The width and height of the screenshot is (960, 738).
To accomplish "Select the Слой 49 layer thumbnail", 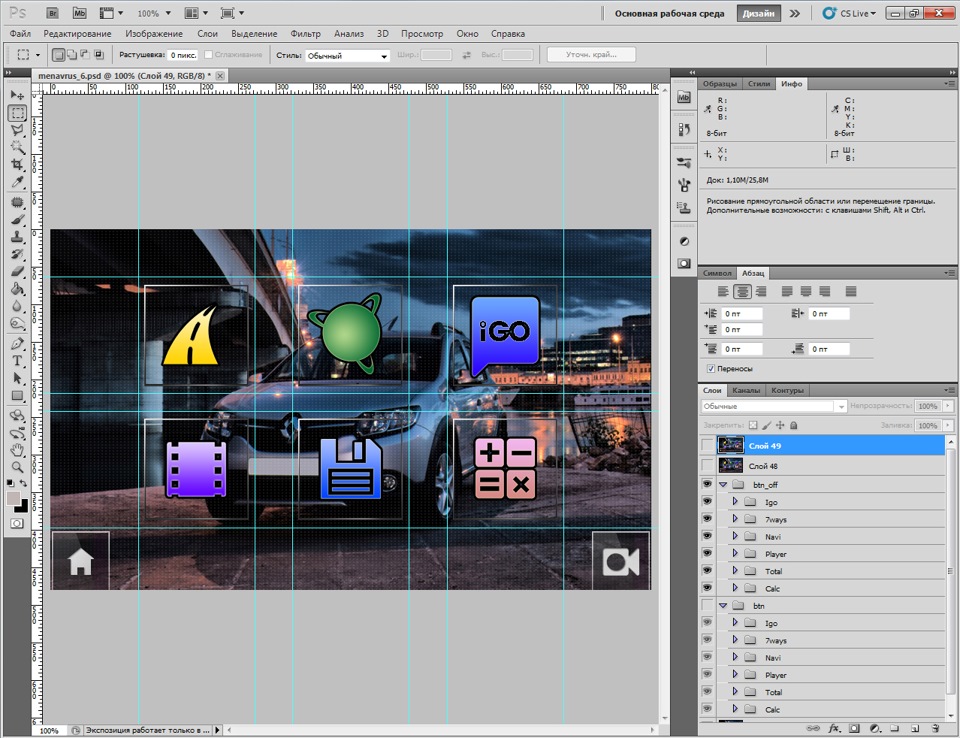I will click(x=730, y=445).
